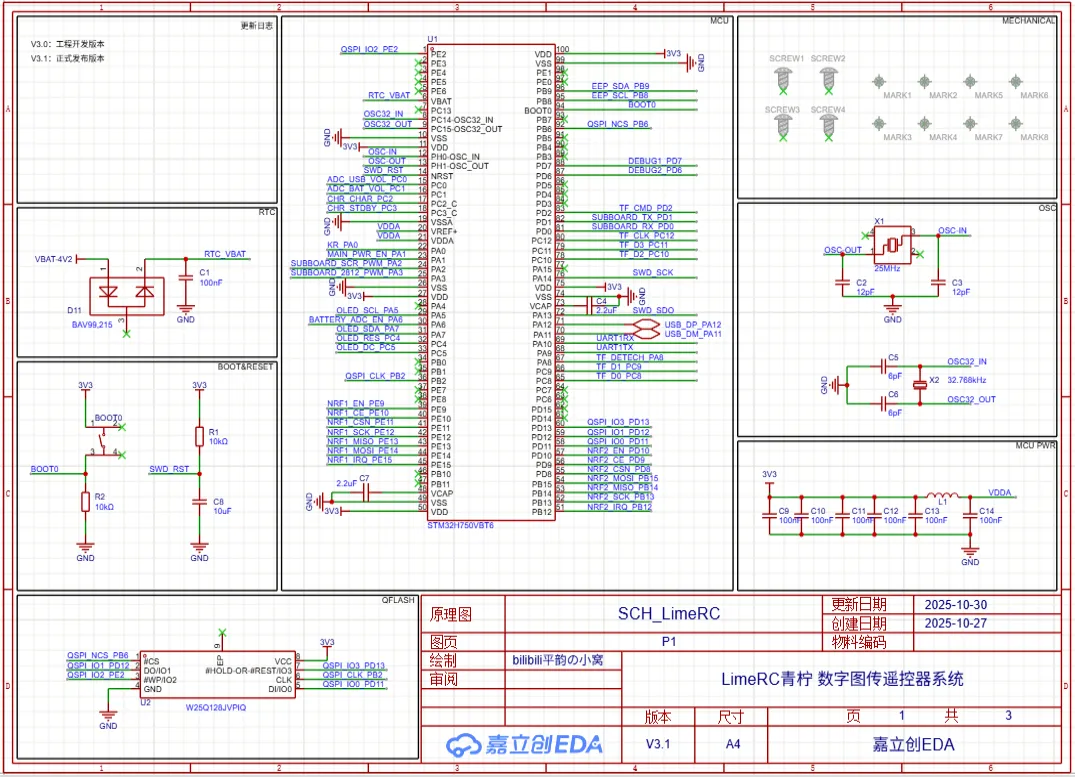Select the STM32H750VBT6 part name text
The width and height of the screenshot is (1075, 777).
click(460, 524)
